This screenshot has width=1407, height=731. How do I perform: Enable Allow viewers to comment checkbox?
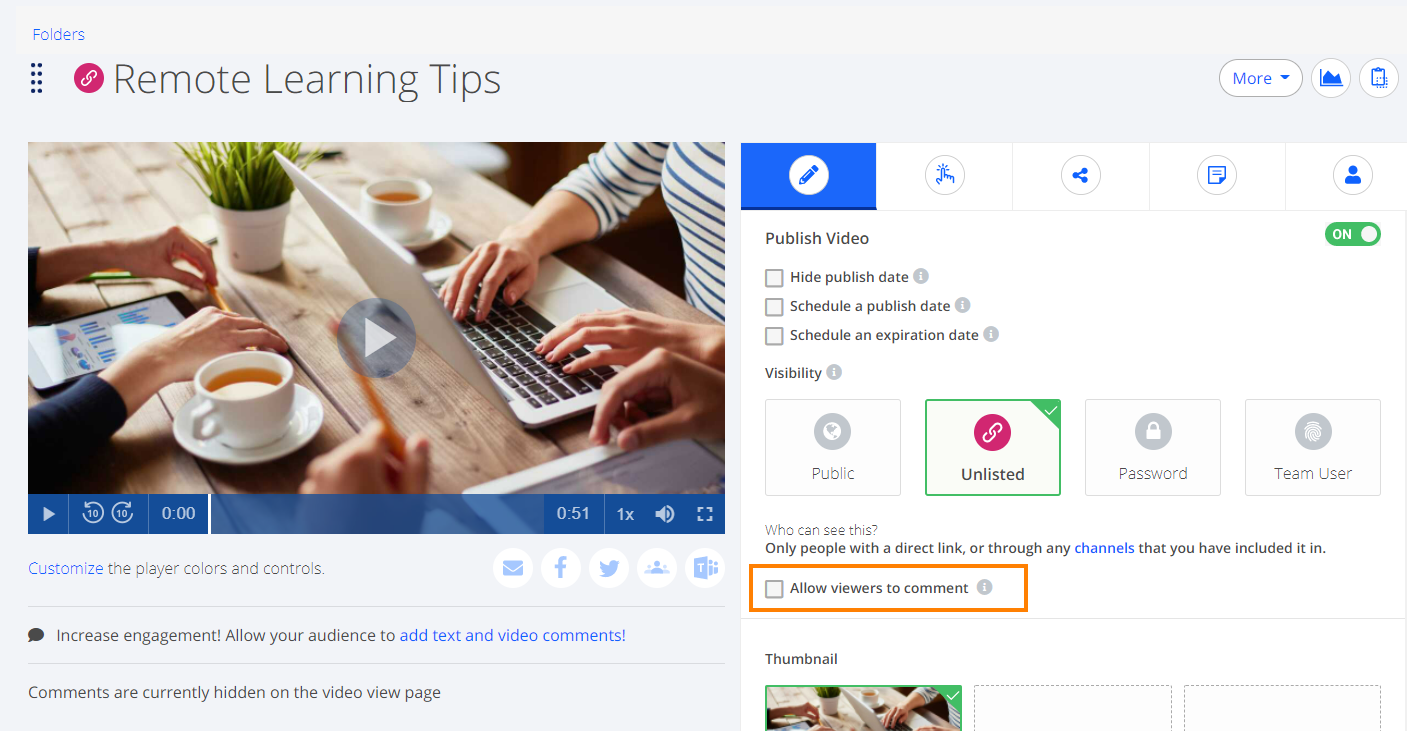[x=774, y=589]
